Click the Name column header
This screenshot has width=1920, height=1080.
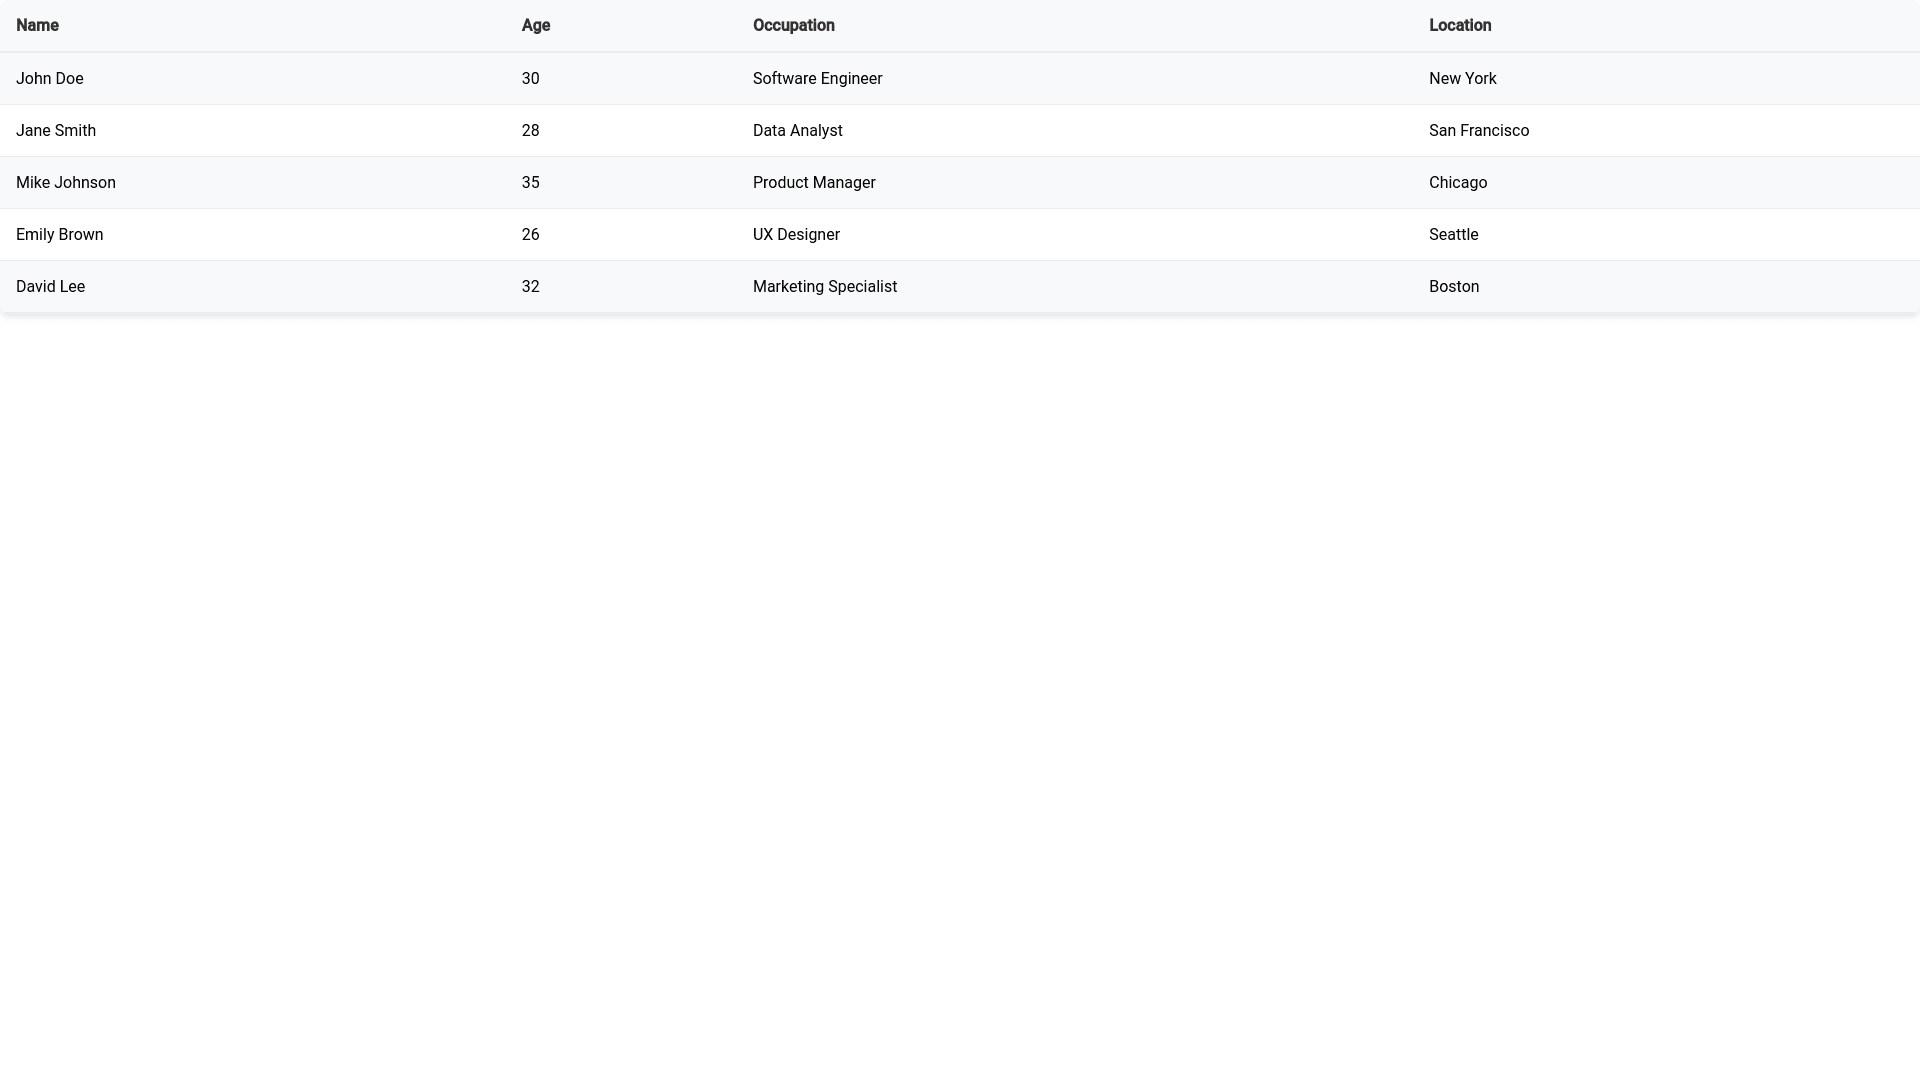tap(37, 26)
